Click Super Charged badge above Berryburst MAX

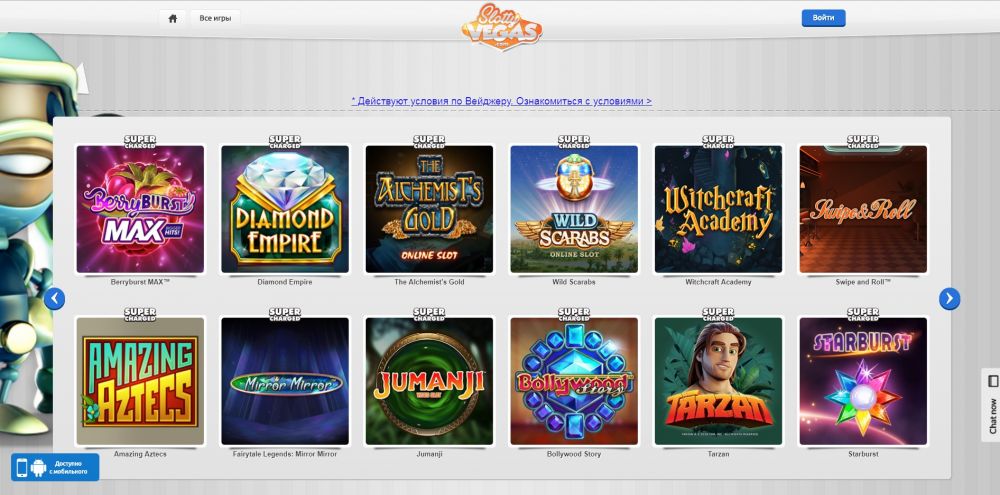click(x=140, y=142)
